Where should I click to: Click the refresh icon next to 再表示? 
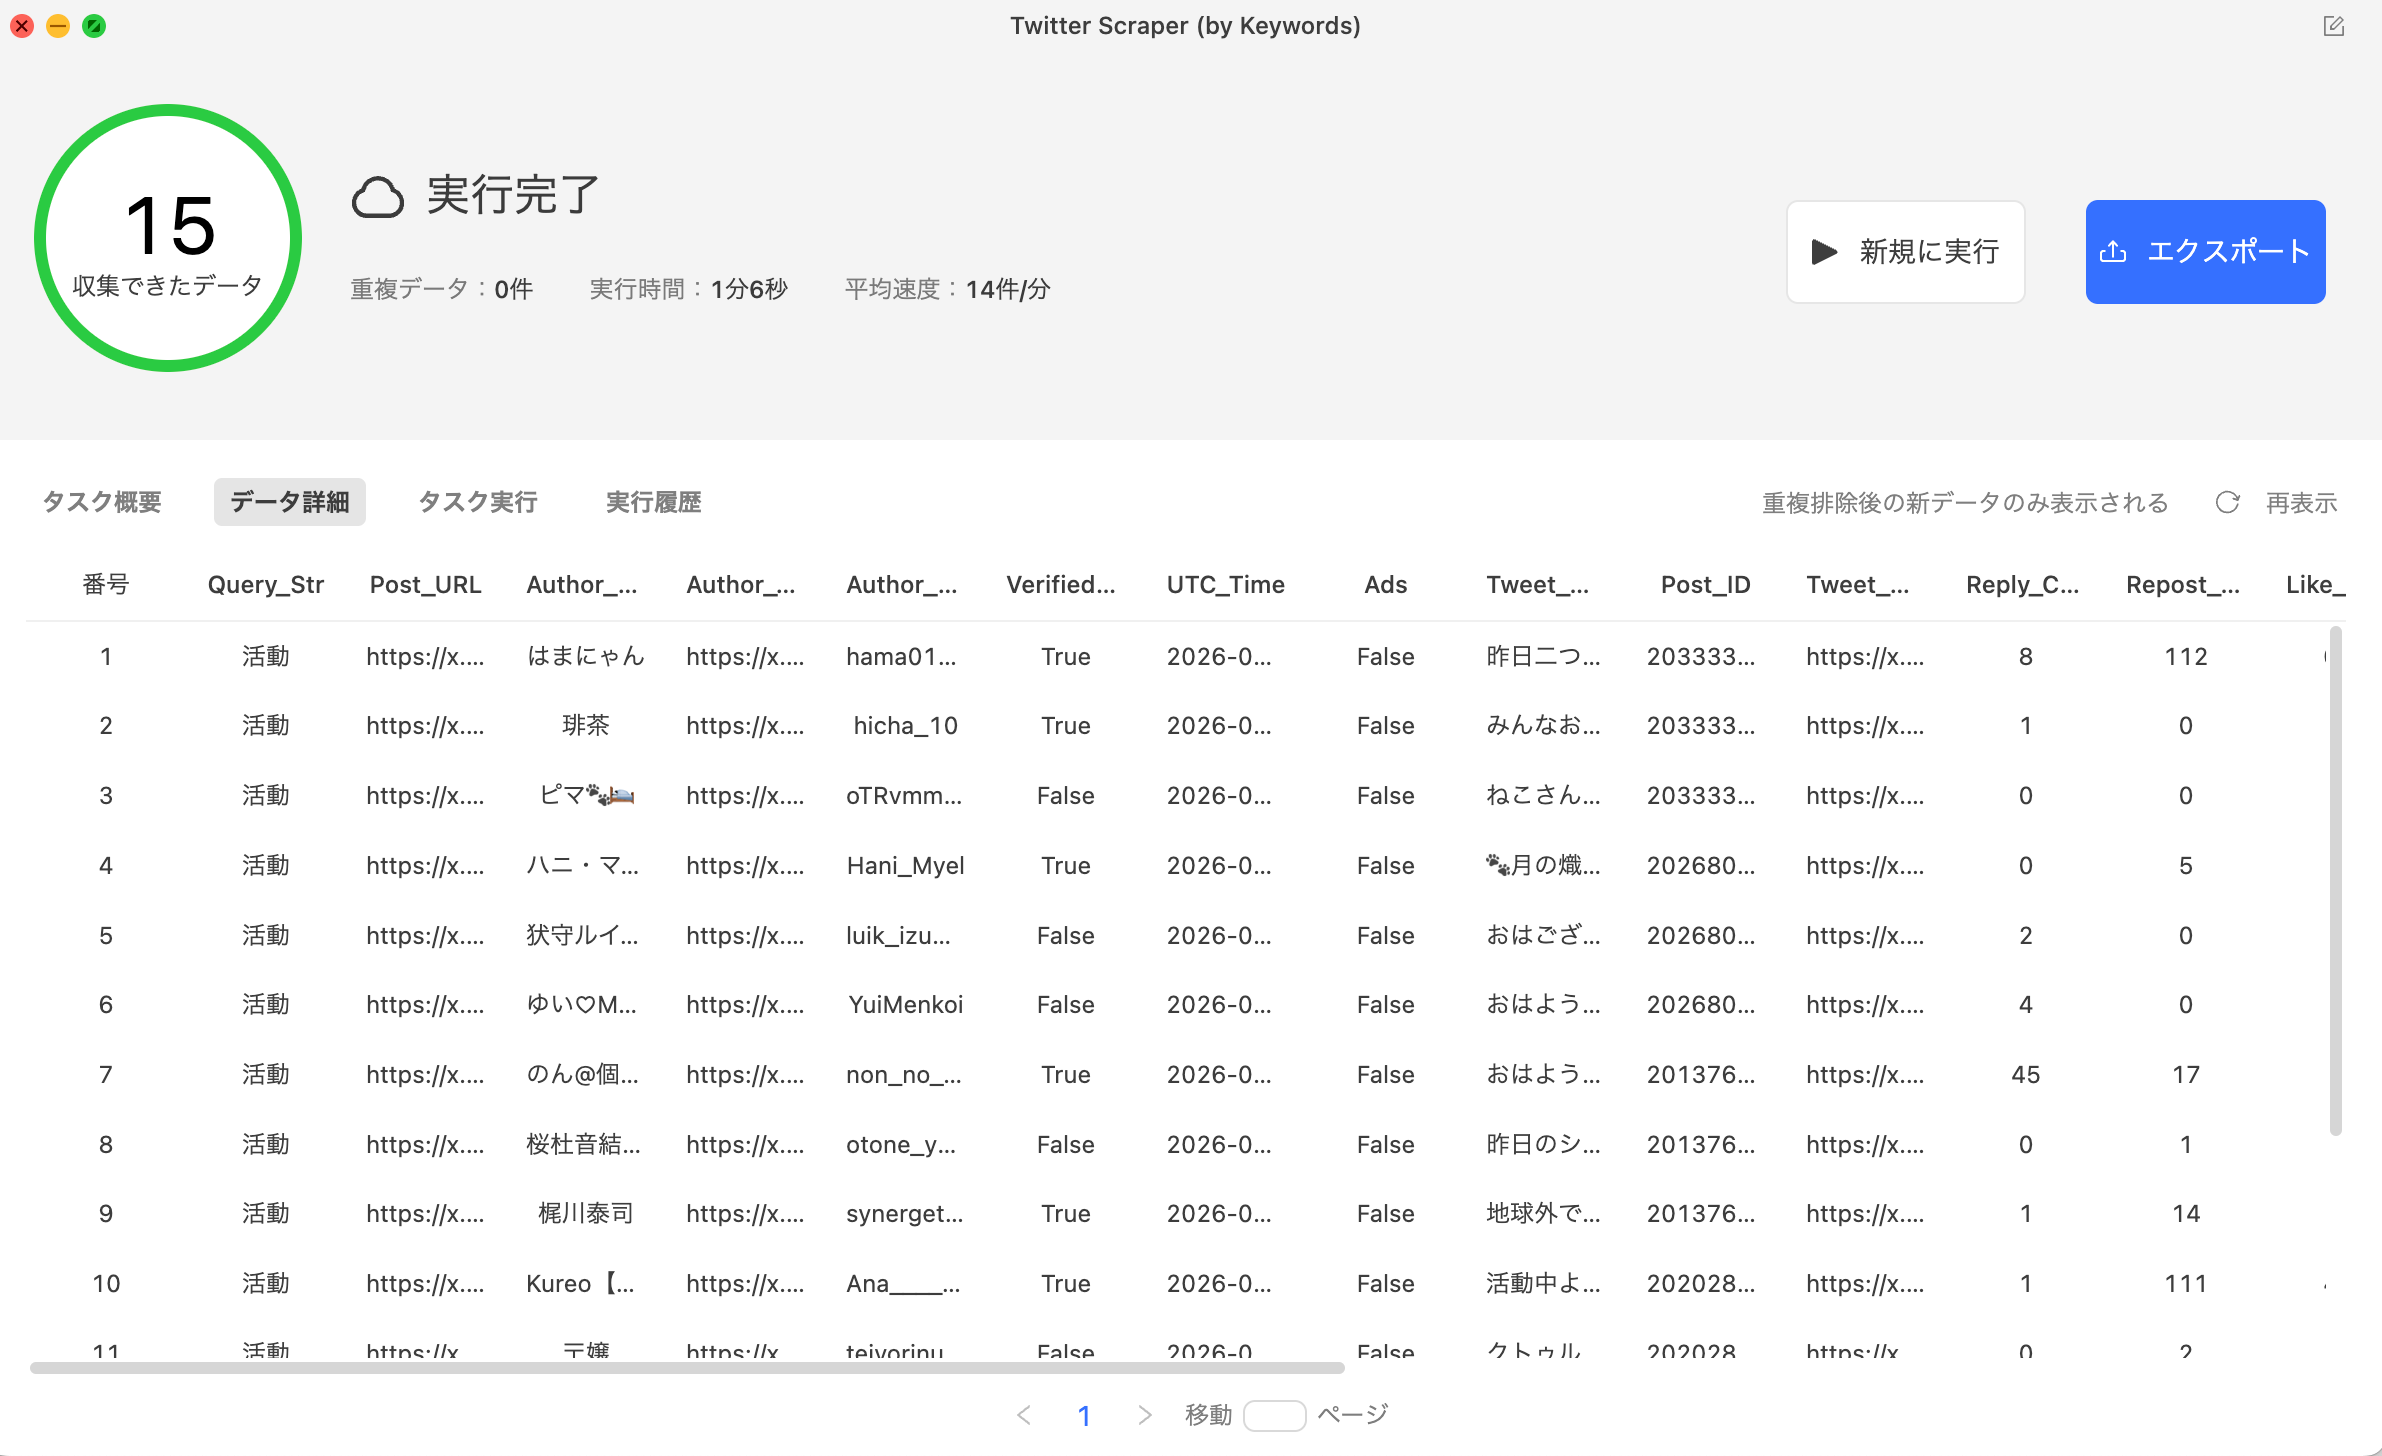coord(2227,502)
